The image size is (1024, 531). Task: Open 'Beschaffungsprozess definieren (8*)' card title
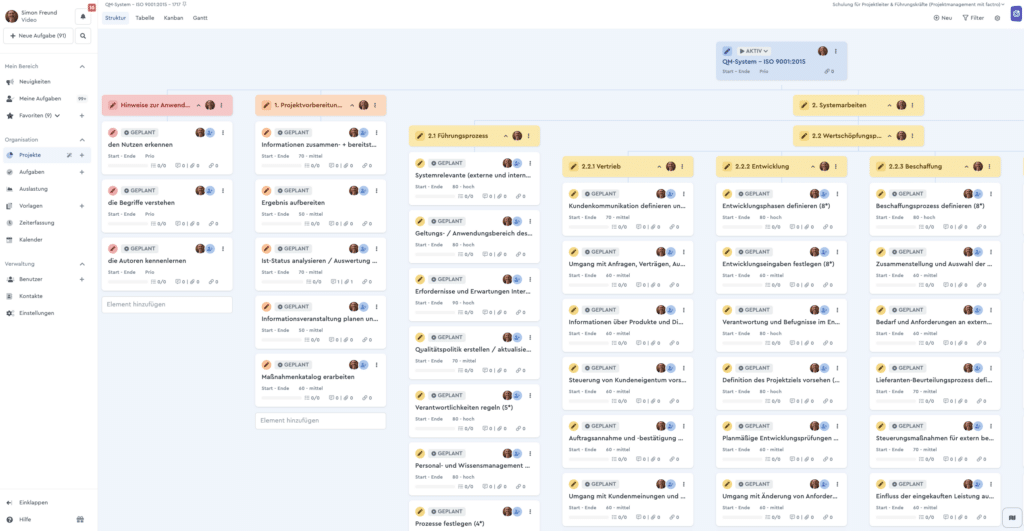click(930, 206)
